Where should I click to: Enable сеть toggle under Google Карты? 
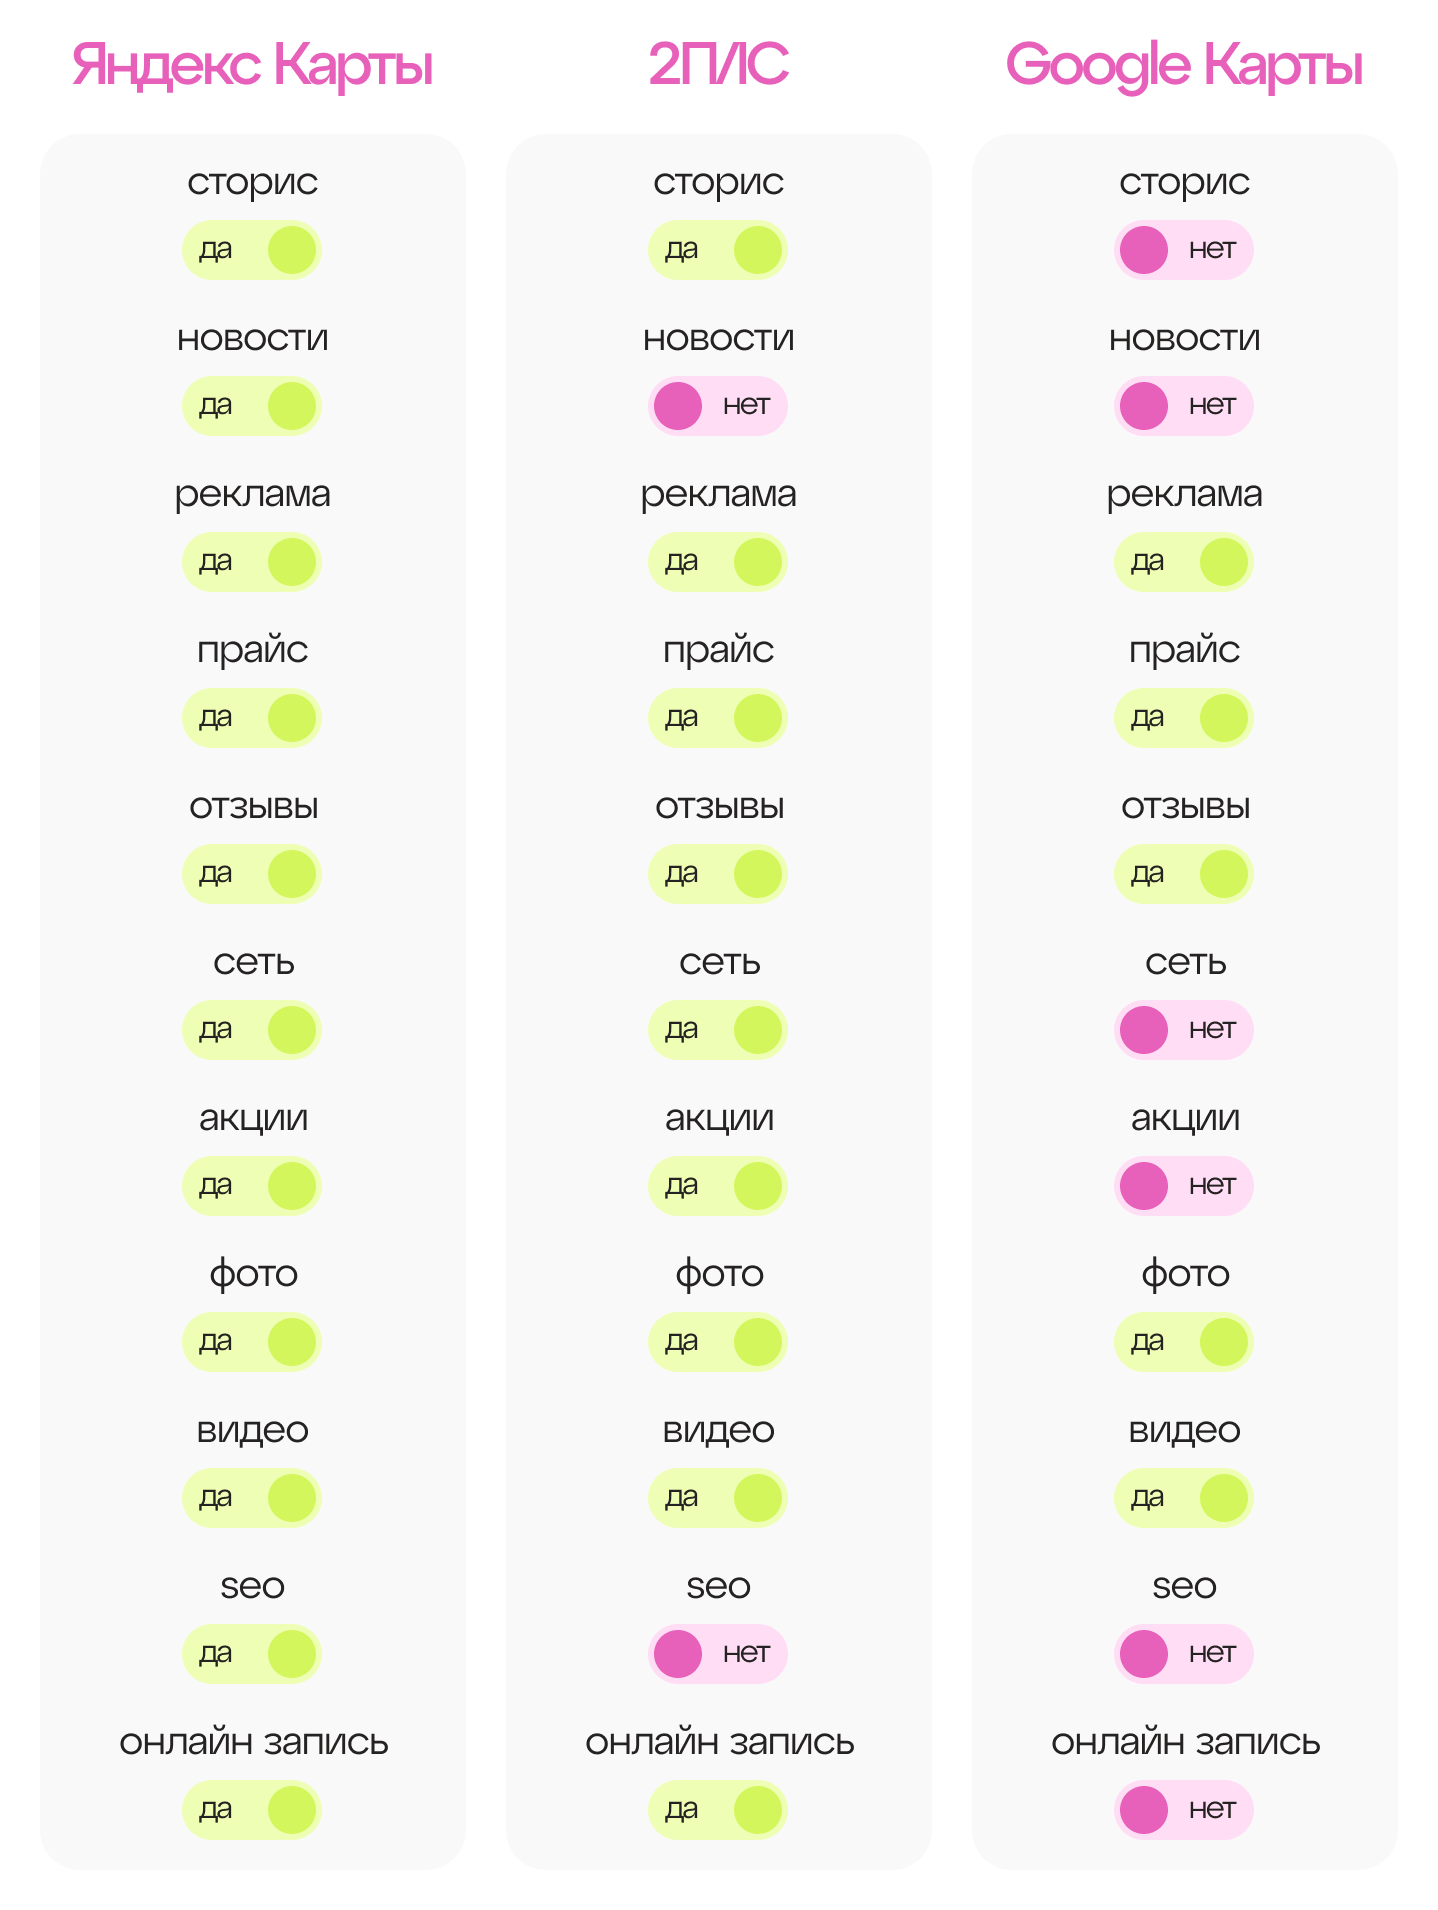pyautogui.click(x=1183, y=1030)
